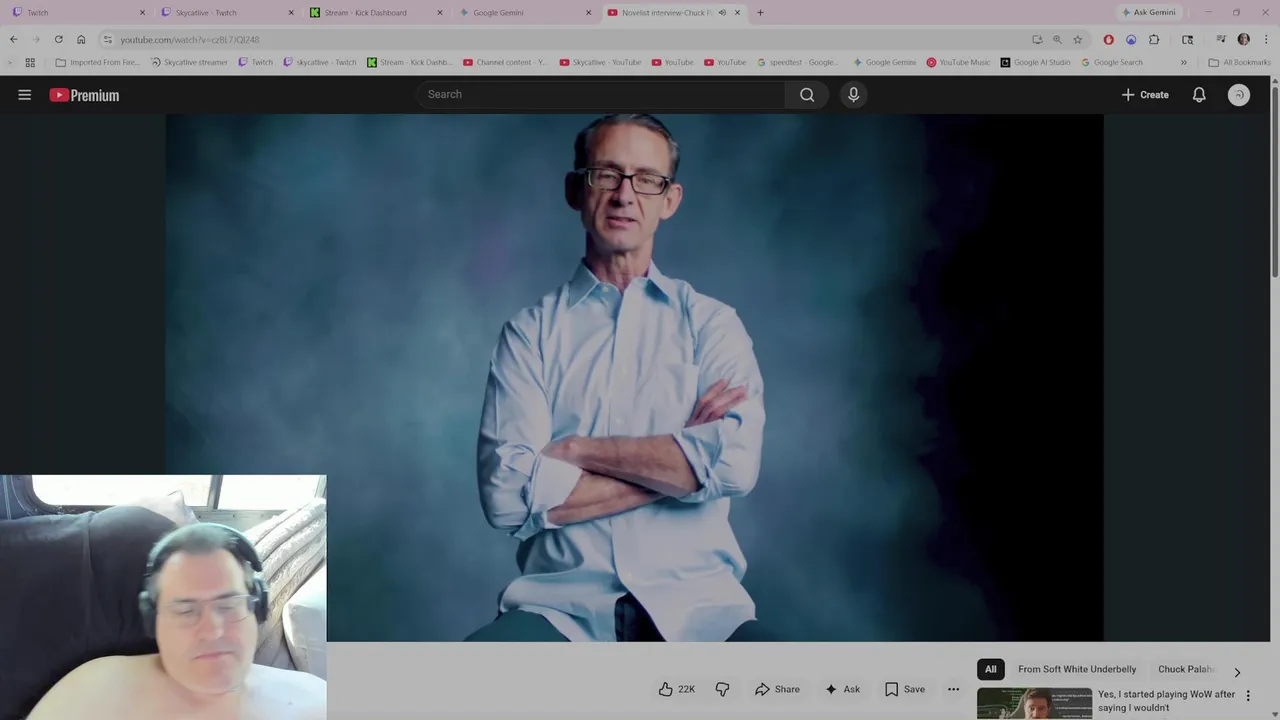Open options for the WoW video suggestion
Screen dimensions: 1280x720
1247,695
